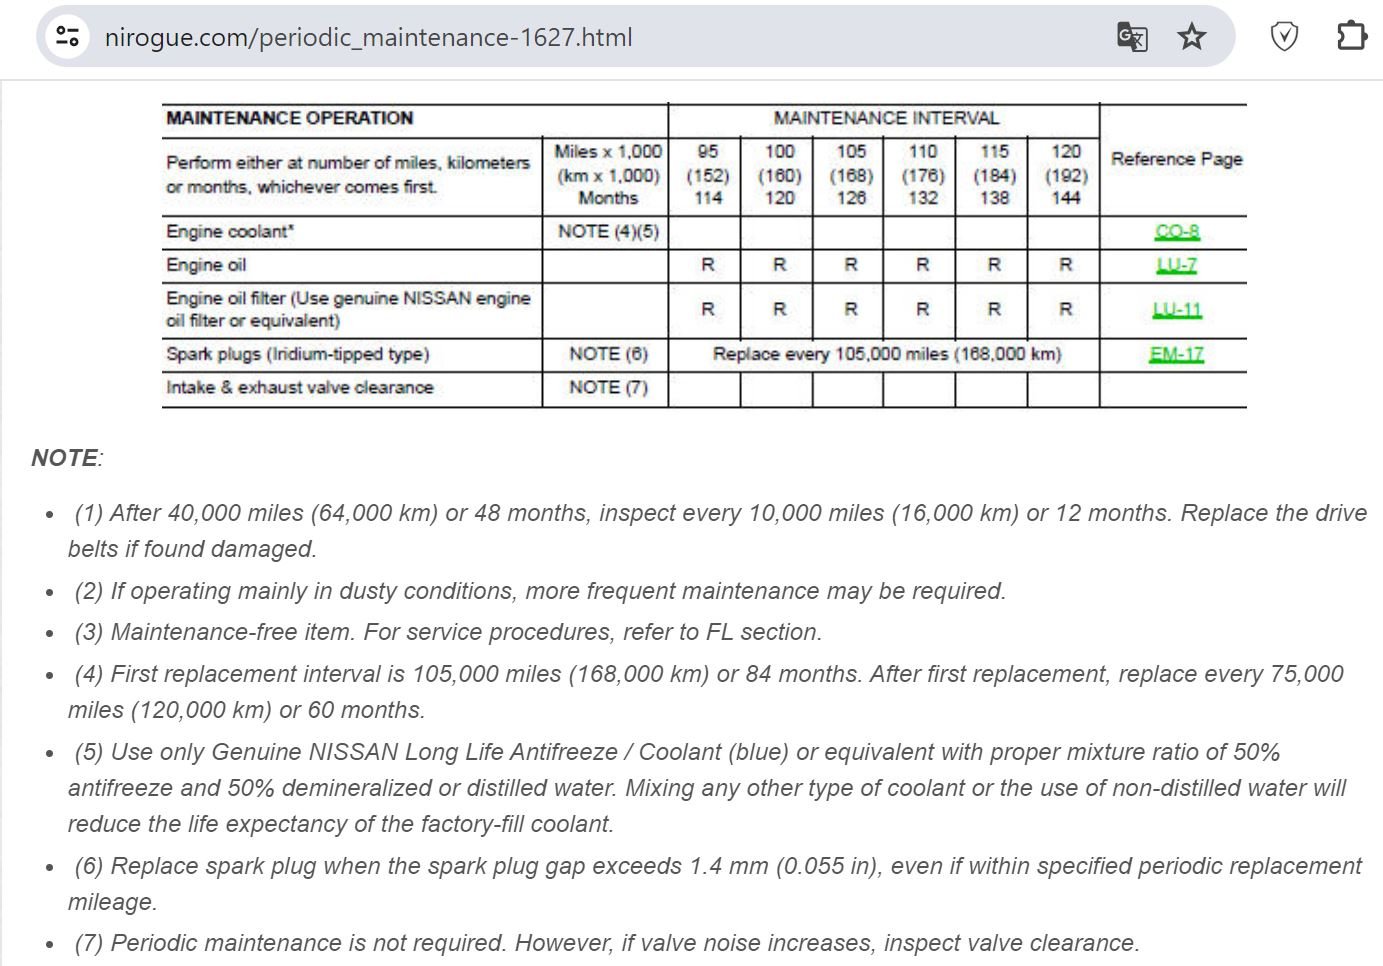The image size is (1383, 966).
Task: Click note (4) about first replacement interval
Action: [x=706, y=692]
